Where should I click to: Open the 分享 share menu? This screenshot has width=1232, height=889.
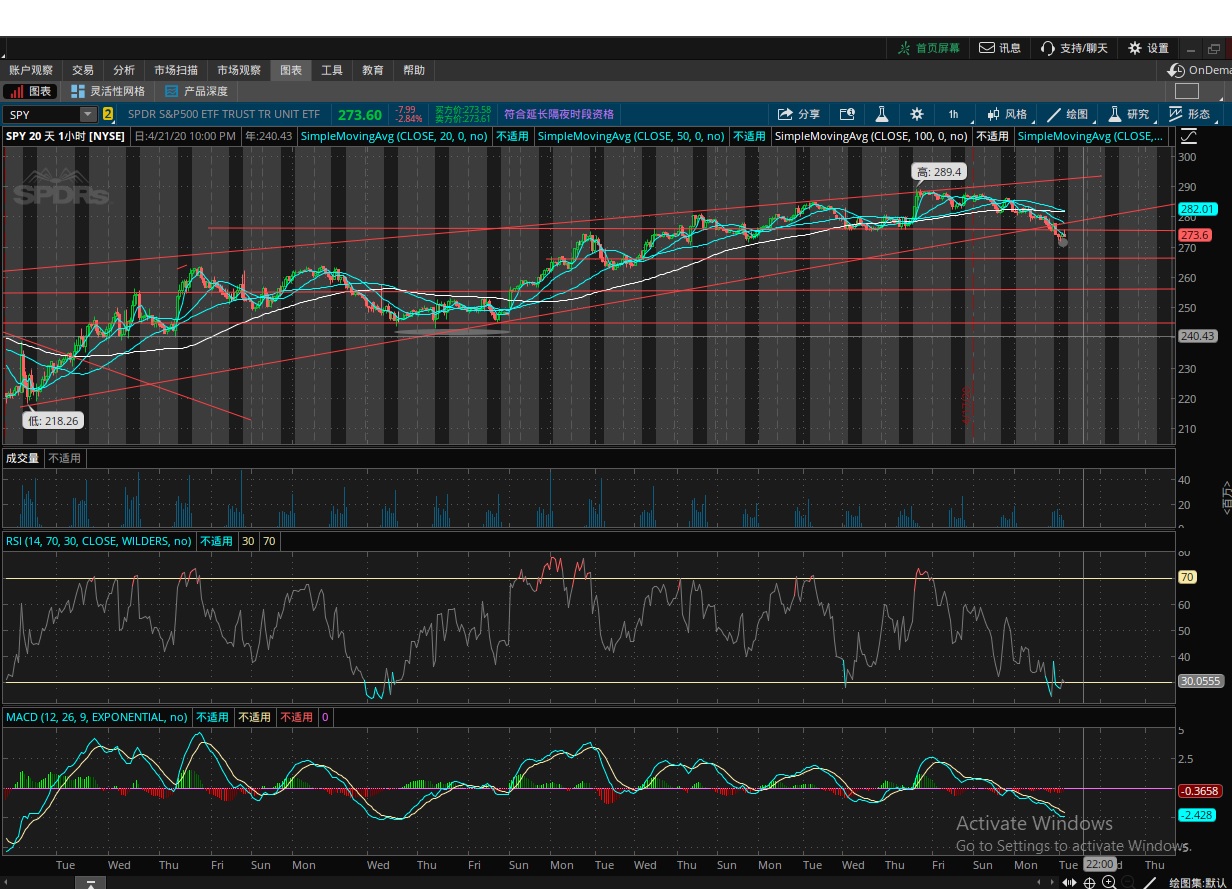[x=798, y=114]
